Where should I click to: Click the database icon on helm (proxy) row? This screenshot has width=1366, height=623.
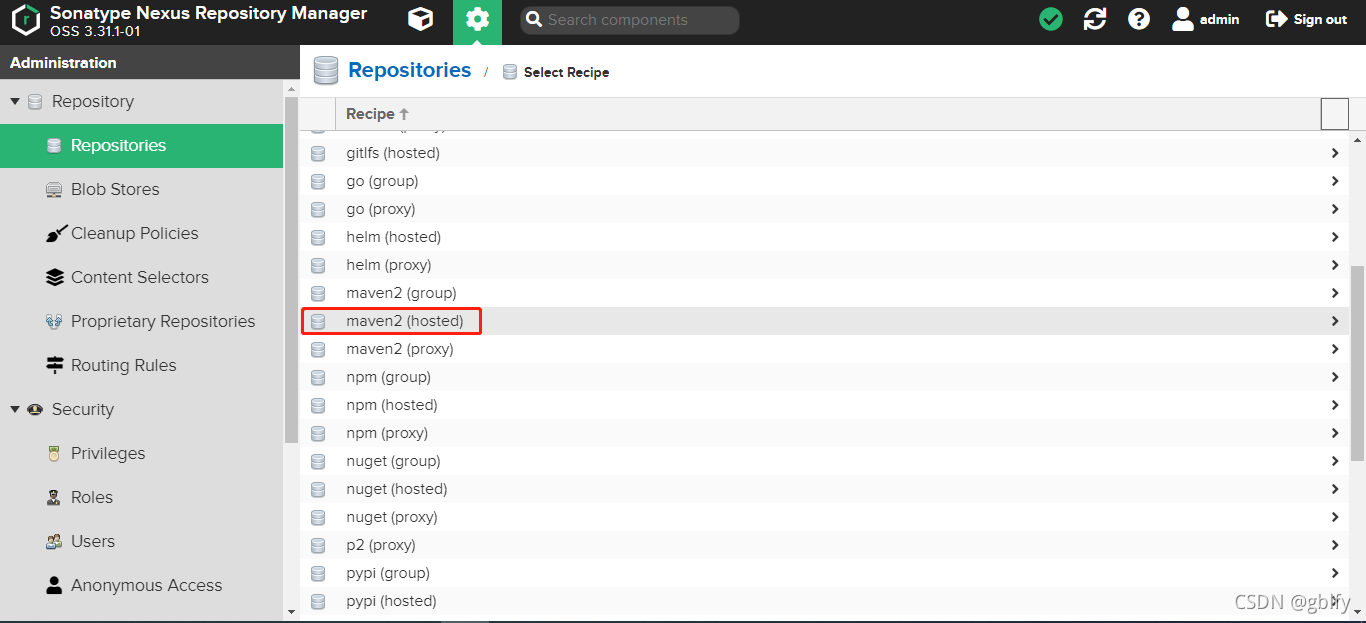[318, 265]
